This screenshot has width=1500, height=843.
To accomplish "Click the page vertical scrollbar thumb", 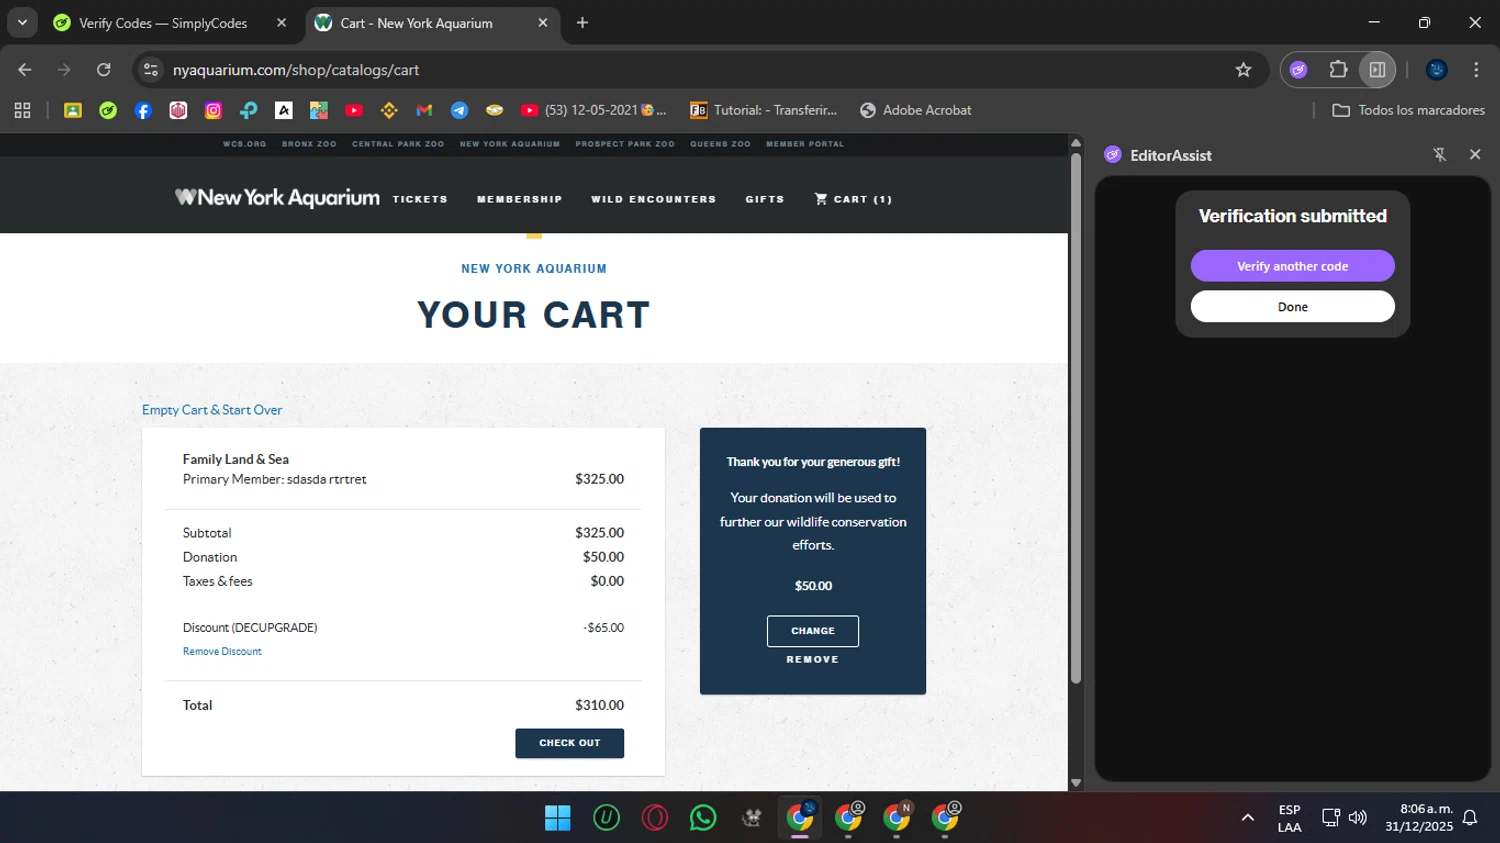I will 1076,418.
